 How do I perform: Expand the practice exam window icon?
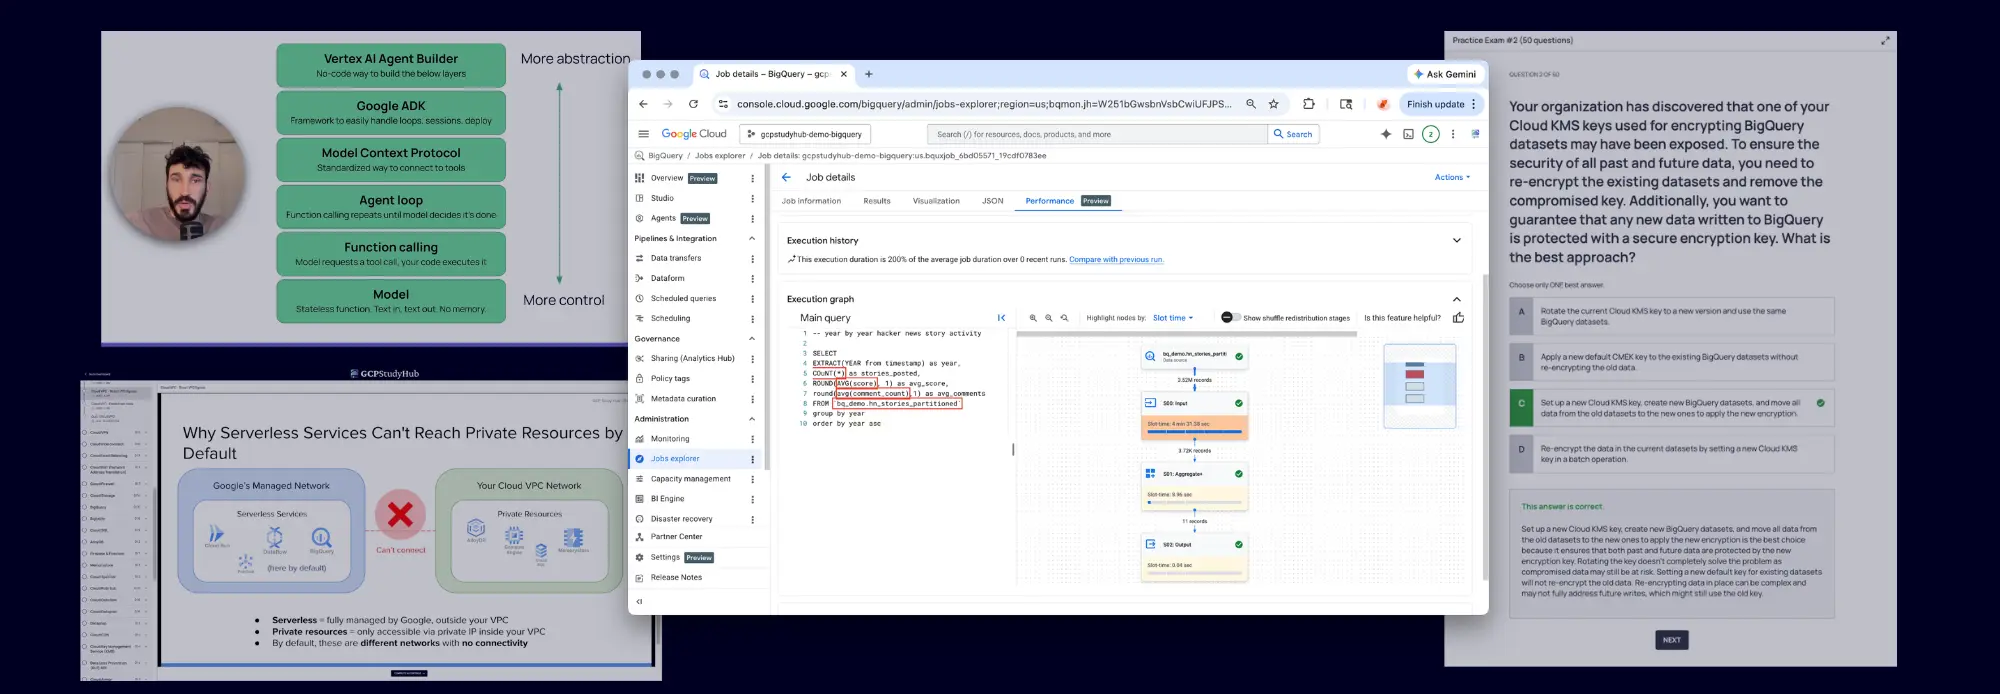pyautogui.click(x=1885, y=41)
